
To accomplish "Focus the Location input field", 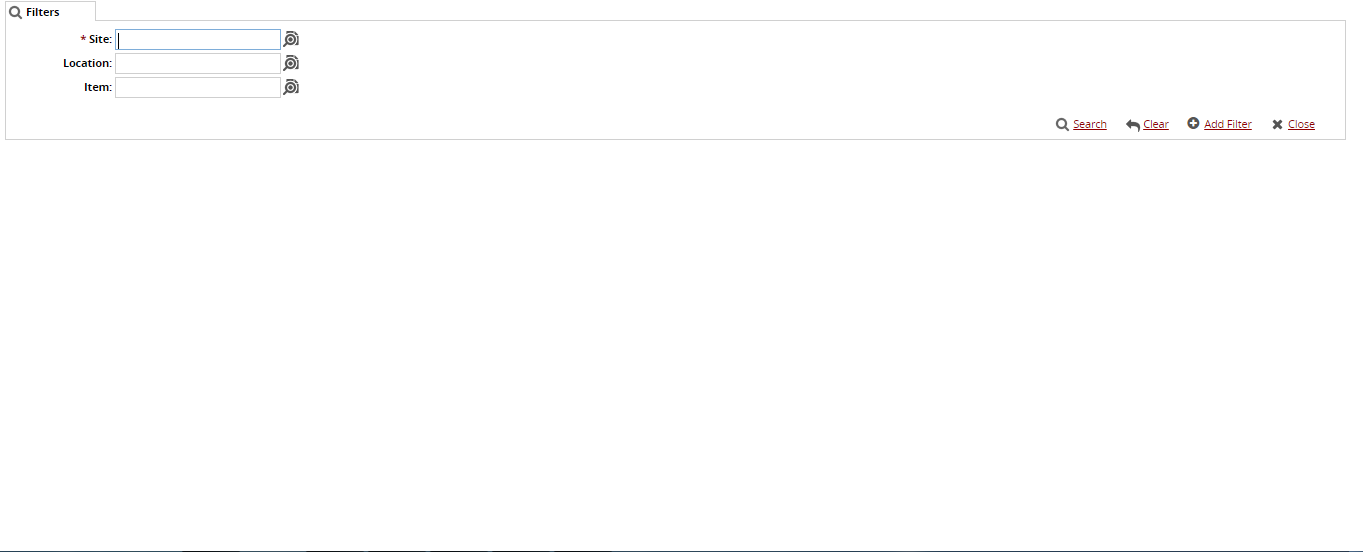I will point(198,64).
